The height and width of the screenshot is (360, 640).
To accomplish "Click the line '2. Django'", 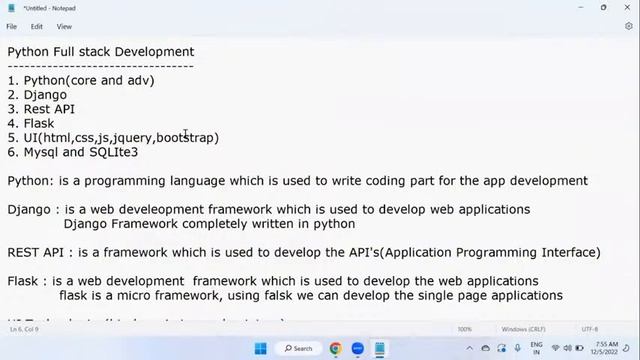I will click(37, 95).
